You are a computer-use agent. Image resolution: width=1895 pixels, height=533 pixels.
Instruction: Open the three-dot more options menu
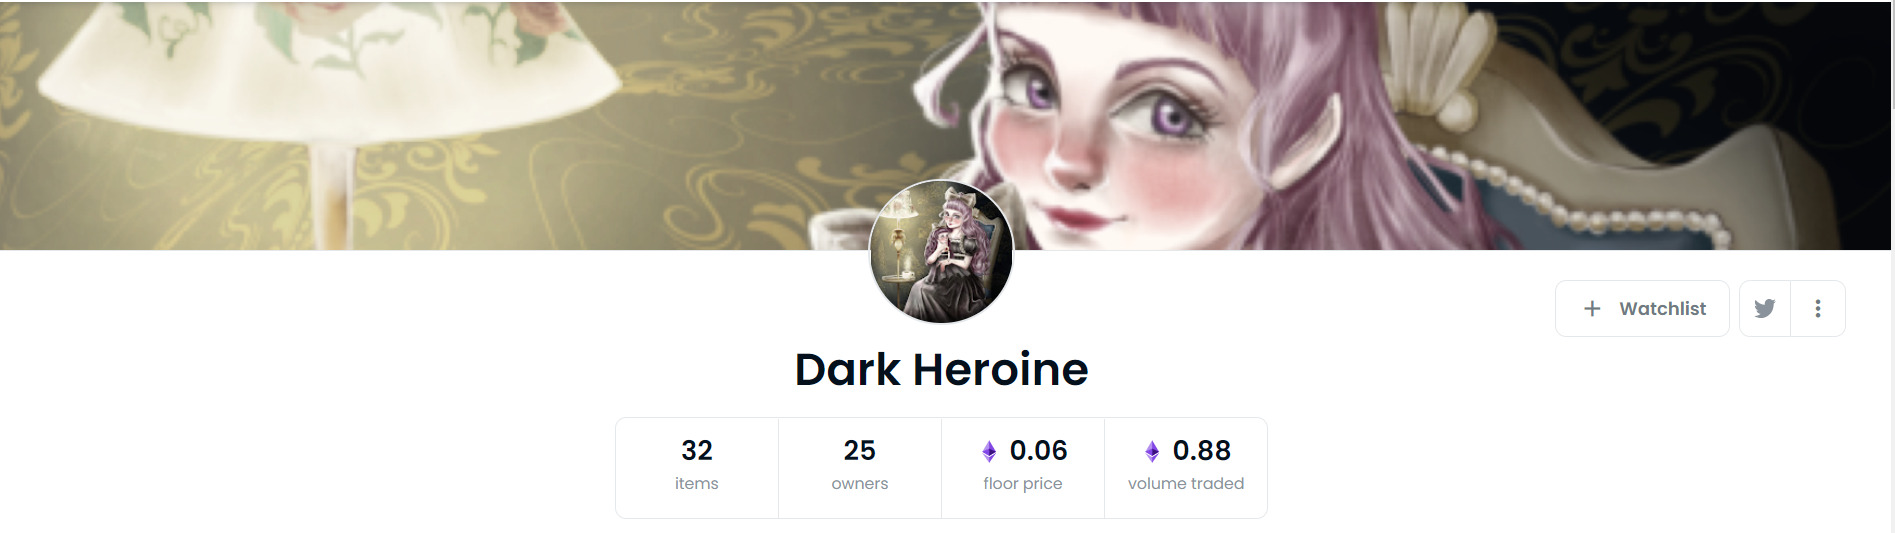(1818, 309)
